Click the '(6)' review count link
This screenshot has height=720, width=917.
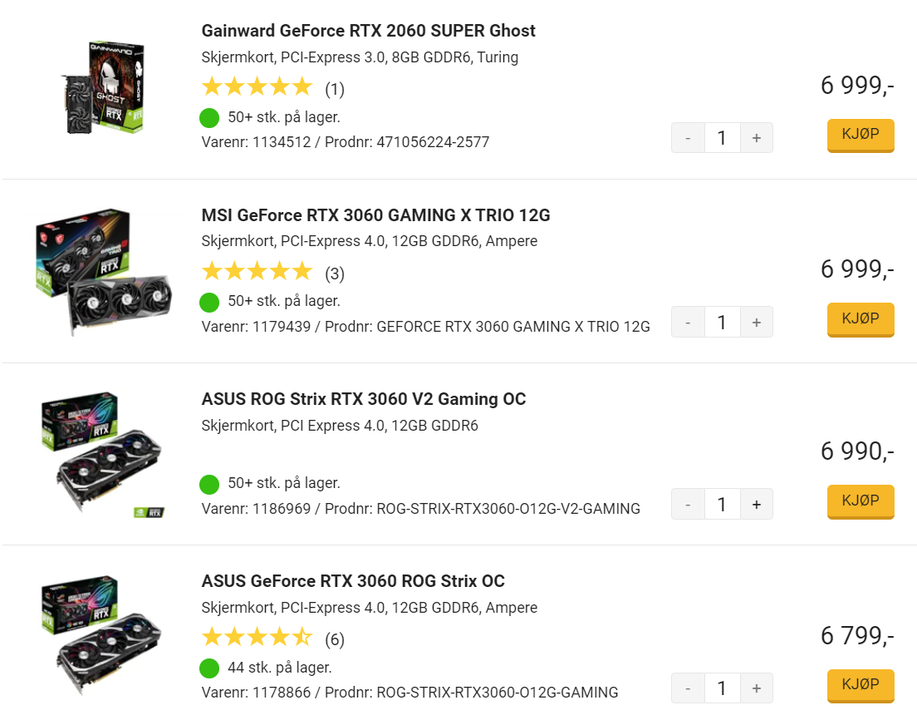point(334,639)
